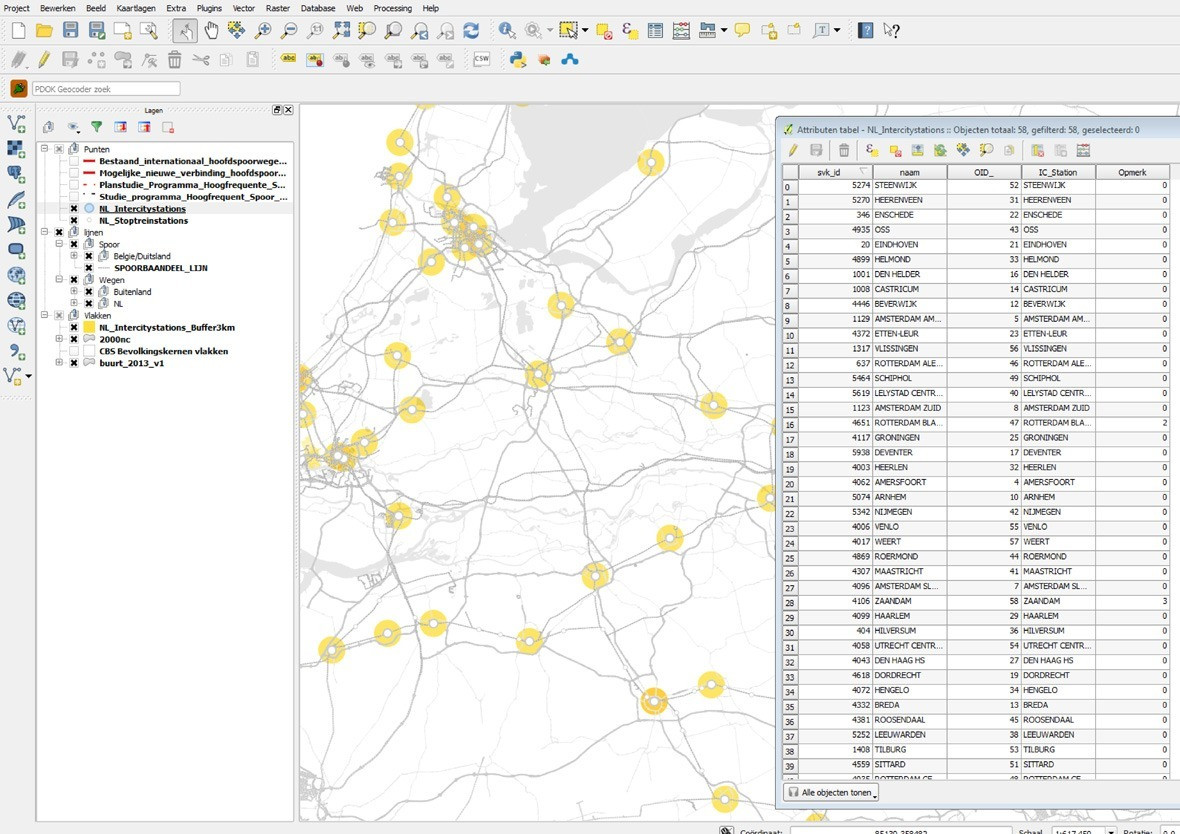Open the Python console

pos(518,60)
